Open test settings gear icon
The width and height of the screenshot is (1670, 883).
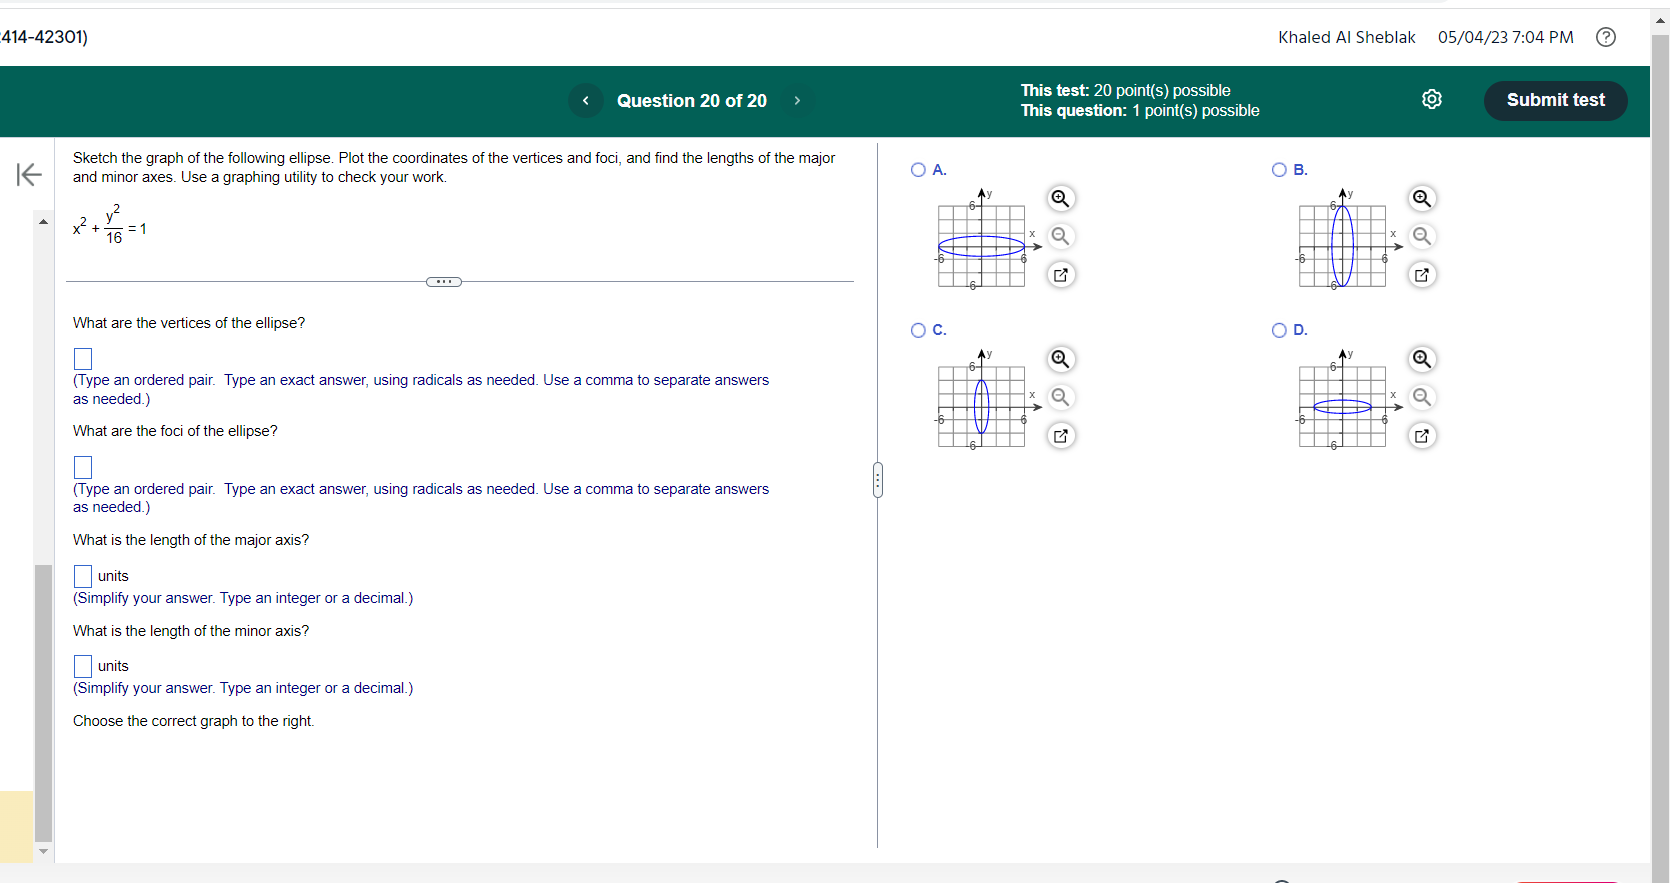[x=1432, y=99]
